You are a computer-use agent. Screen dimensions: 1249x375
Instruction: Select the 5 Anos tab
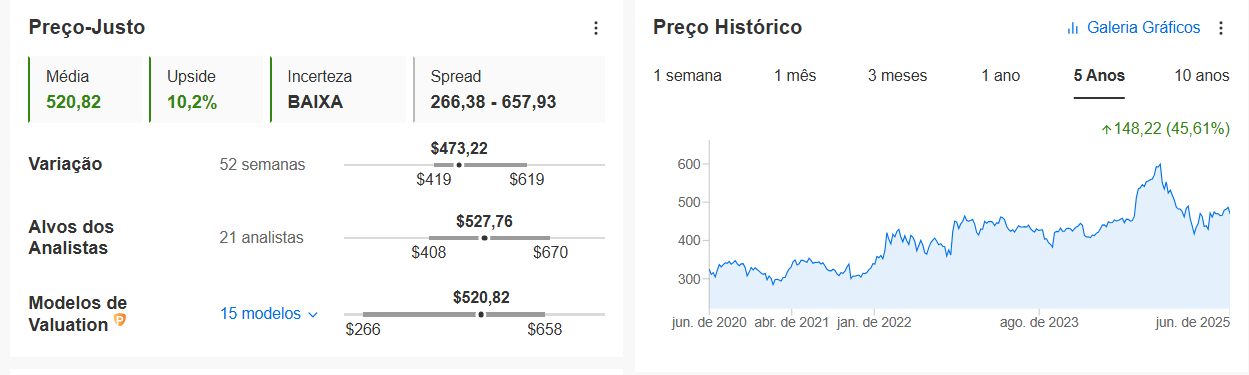1099,76
